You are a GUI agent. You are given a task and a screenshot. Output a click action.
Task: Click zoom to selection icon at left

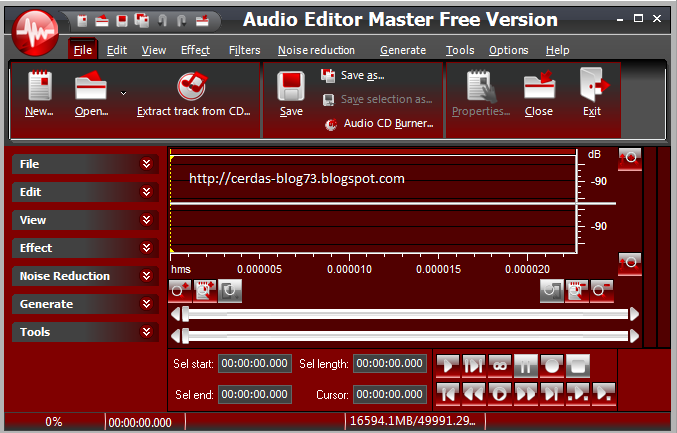(205, 291)
